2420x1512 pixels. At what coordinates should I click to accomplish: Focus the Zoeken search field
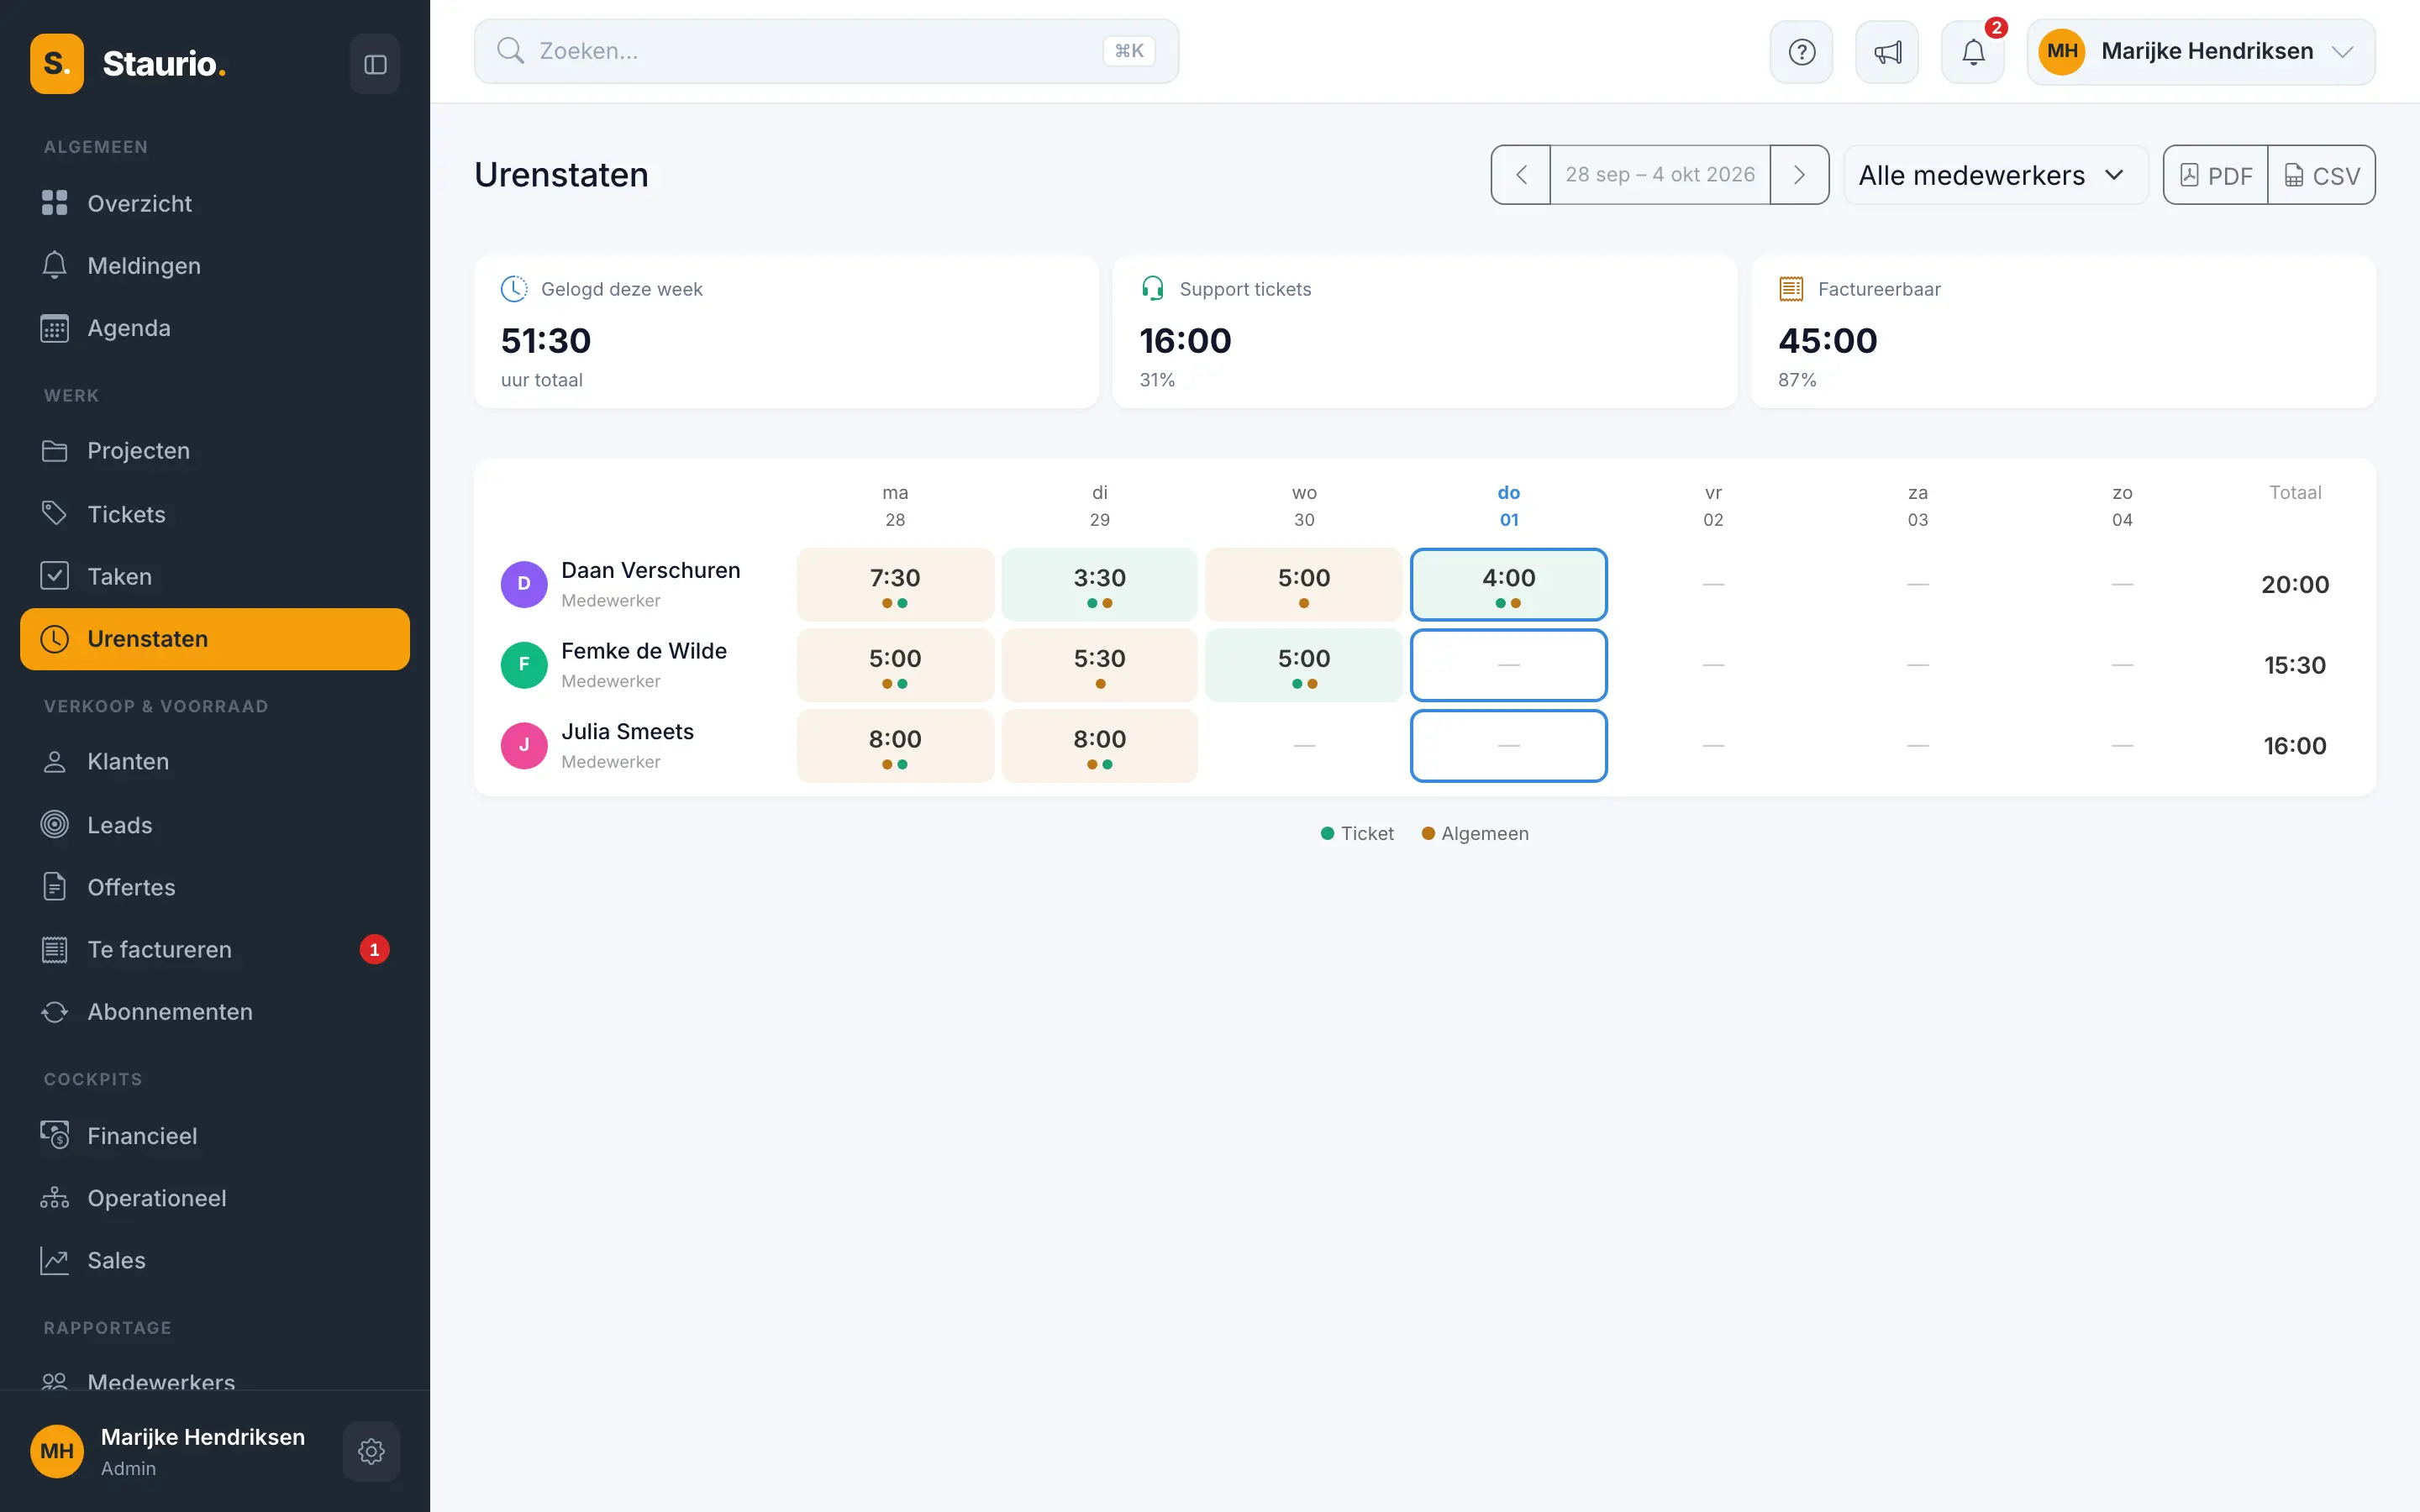click(826, 51)
